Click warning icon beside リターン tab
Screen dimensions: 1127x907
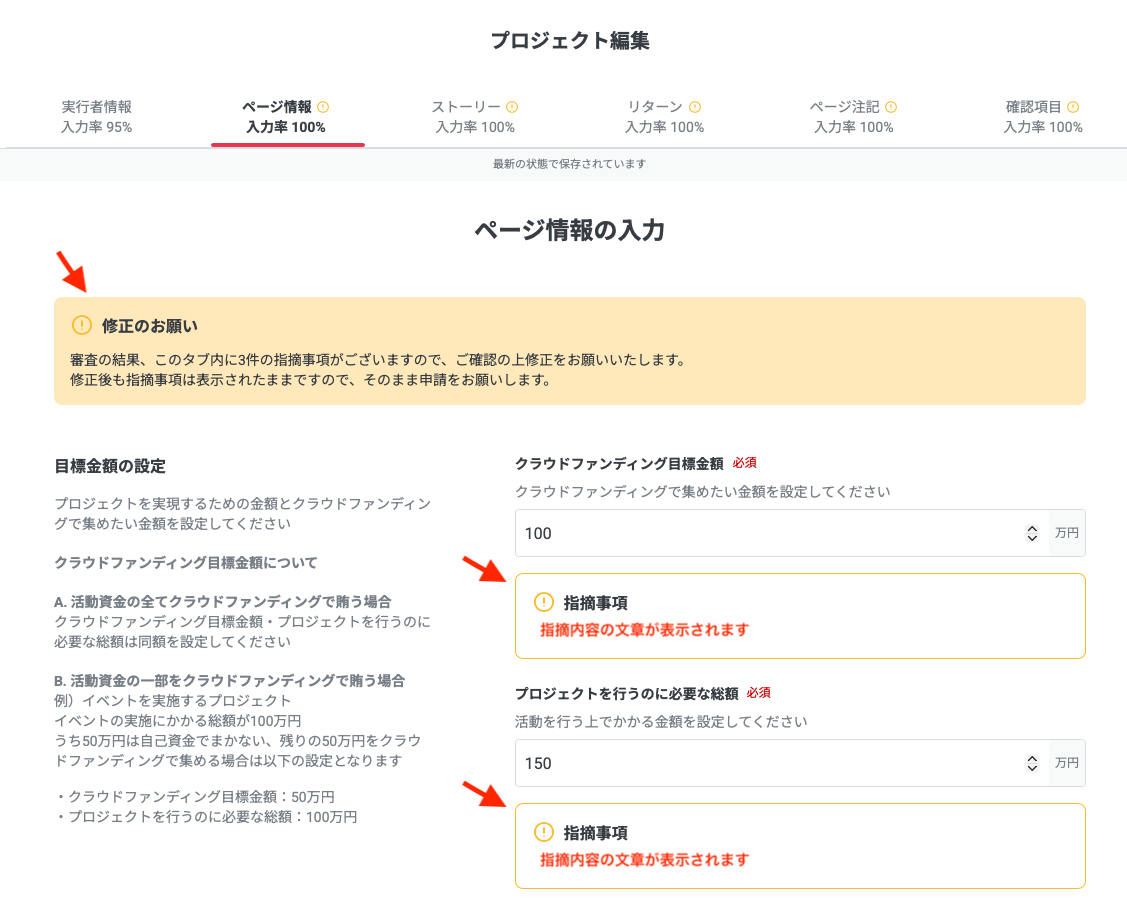point(695,107)
